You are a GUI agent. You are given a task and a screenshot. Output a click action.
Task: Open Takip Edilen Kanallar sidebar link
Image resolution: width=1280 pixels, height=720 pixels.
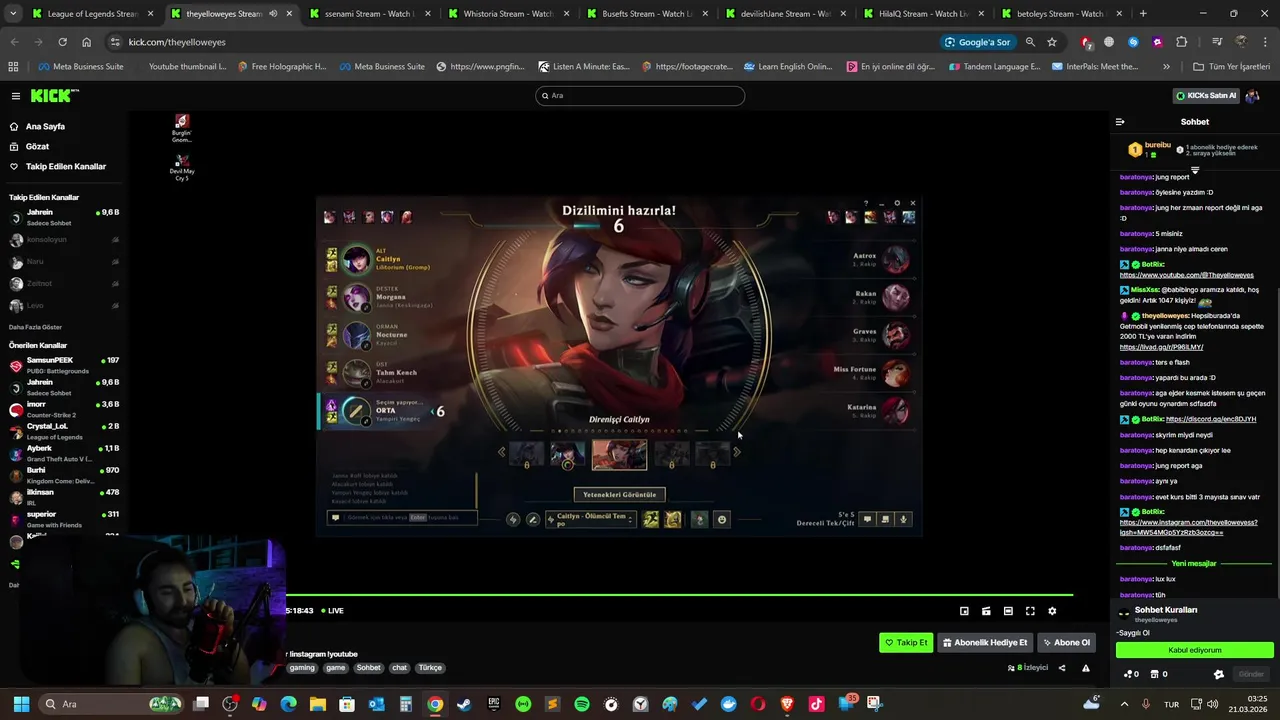(x=65, y=167)
